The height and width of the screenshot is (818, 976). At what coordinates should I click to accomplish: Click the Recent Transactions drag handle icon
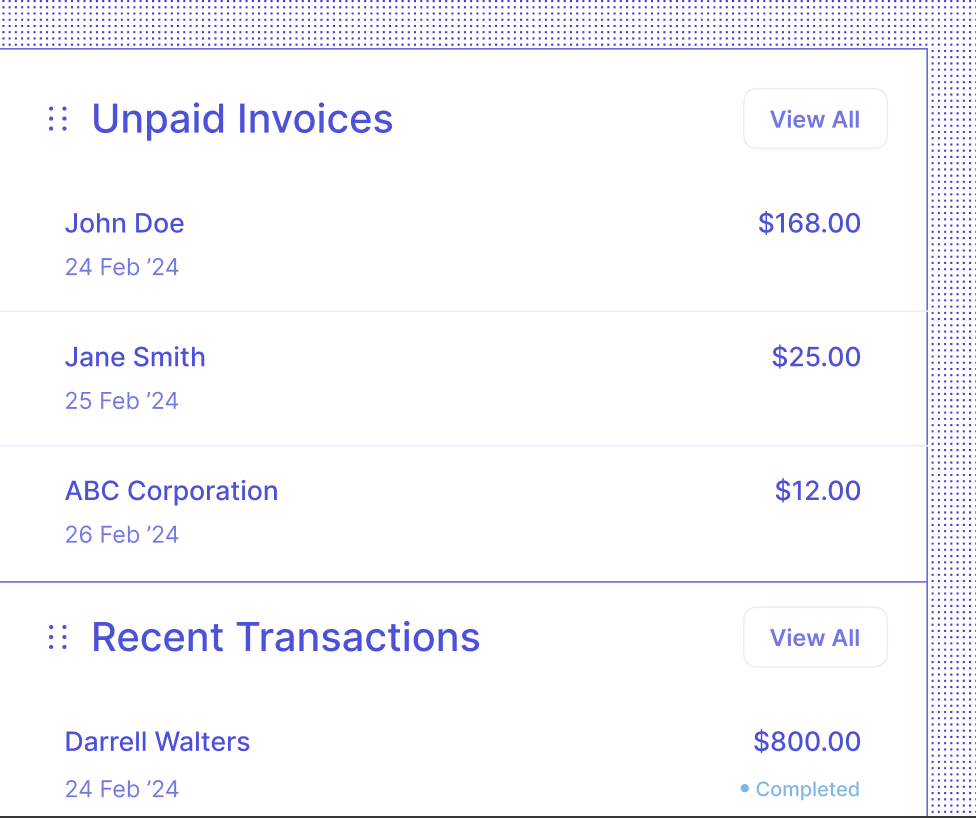tap(58, 637)
